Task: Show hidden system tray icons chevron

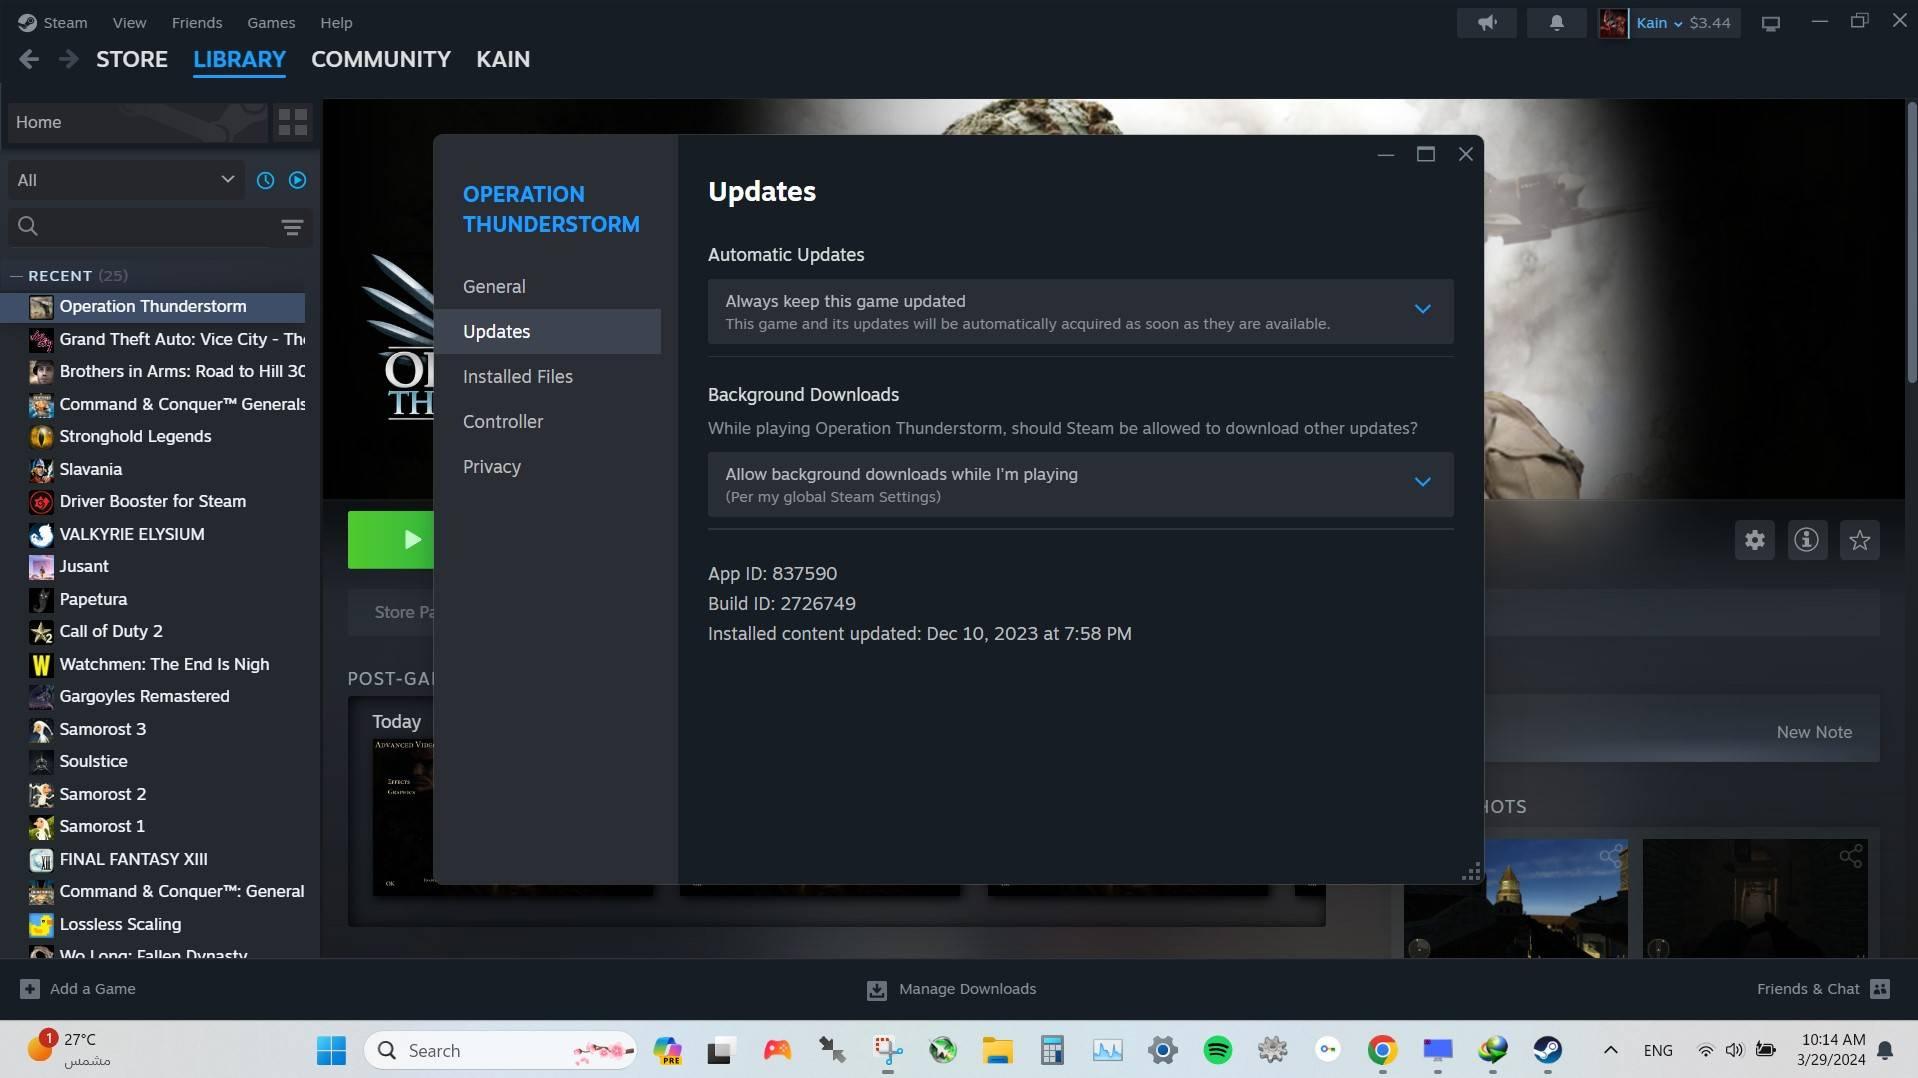Action: tap(1610, 1050)
